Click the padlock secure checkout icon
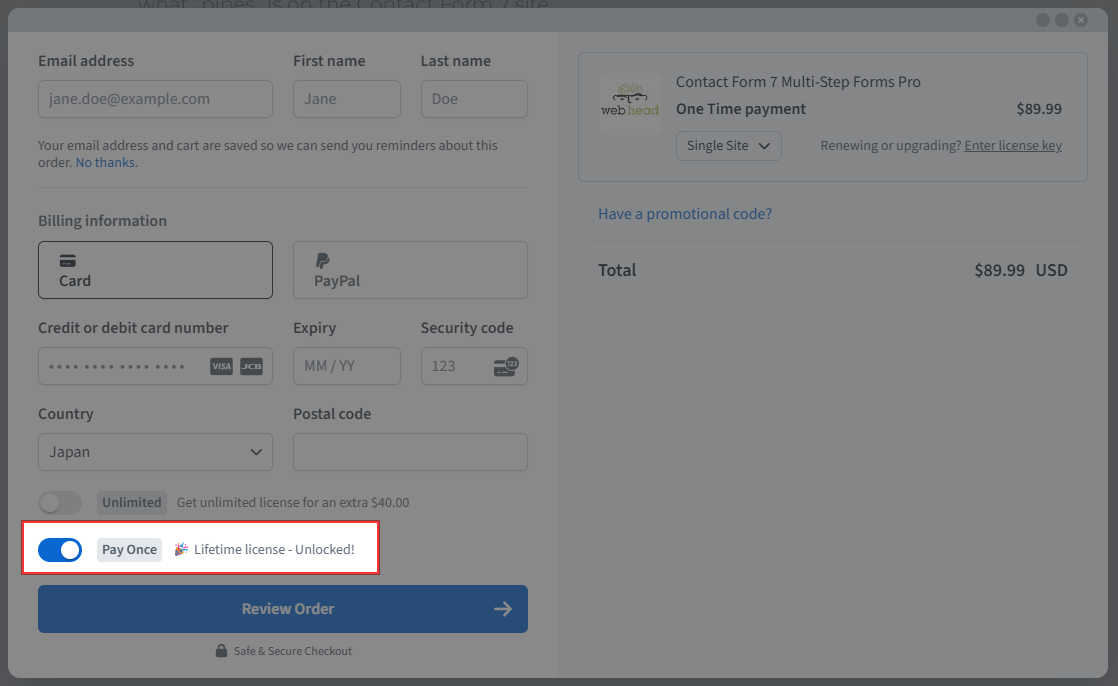 pos(221,651)
